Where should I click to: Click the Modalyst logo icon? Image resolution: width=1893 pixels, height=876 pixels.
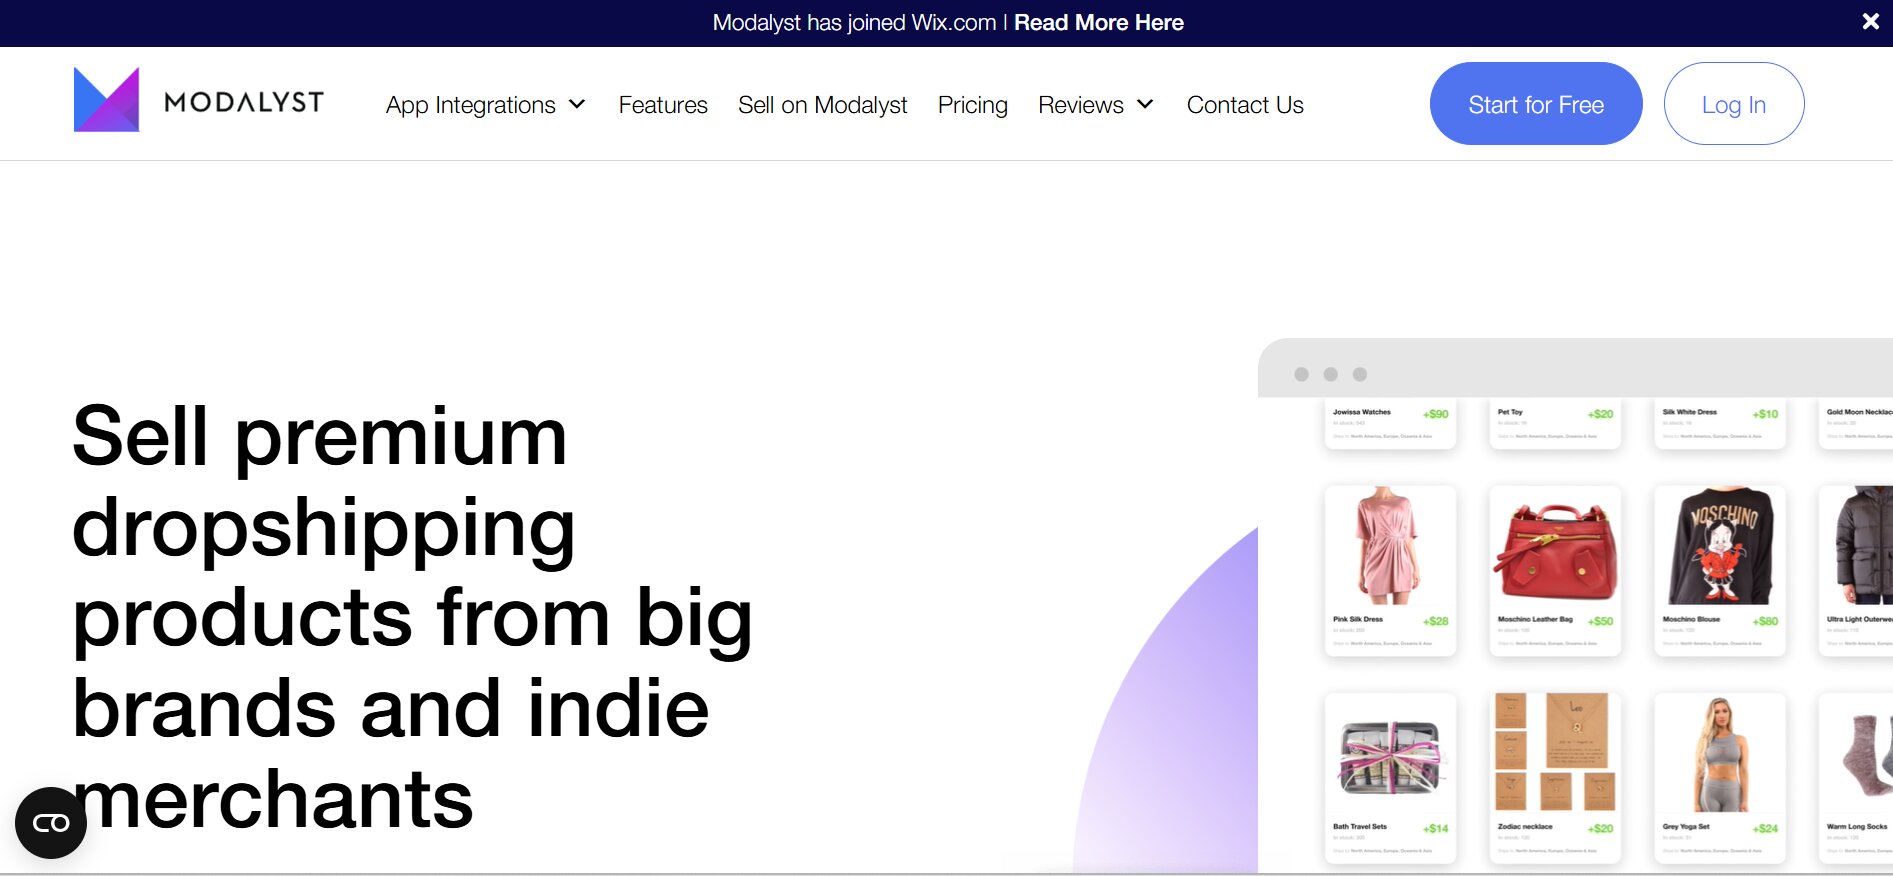click(x=106, y=100)
